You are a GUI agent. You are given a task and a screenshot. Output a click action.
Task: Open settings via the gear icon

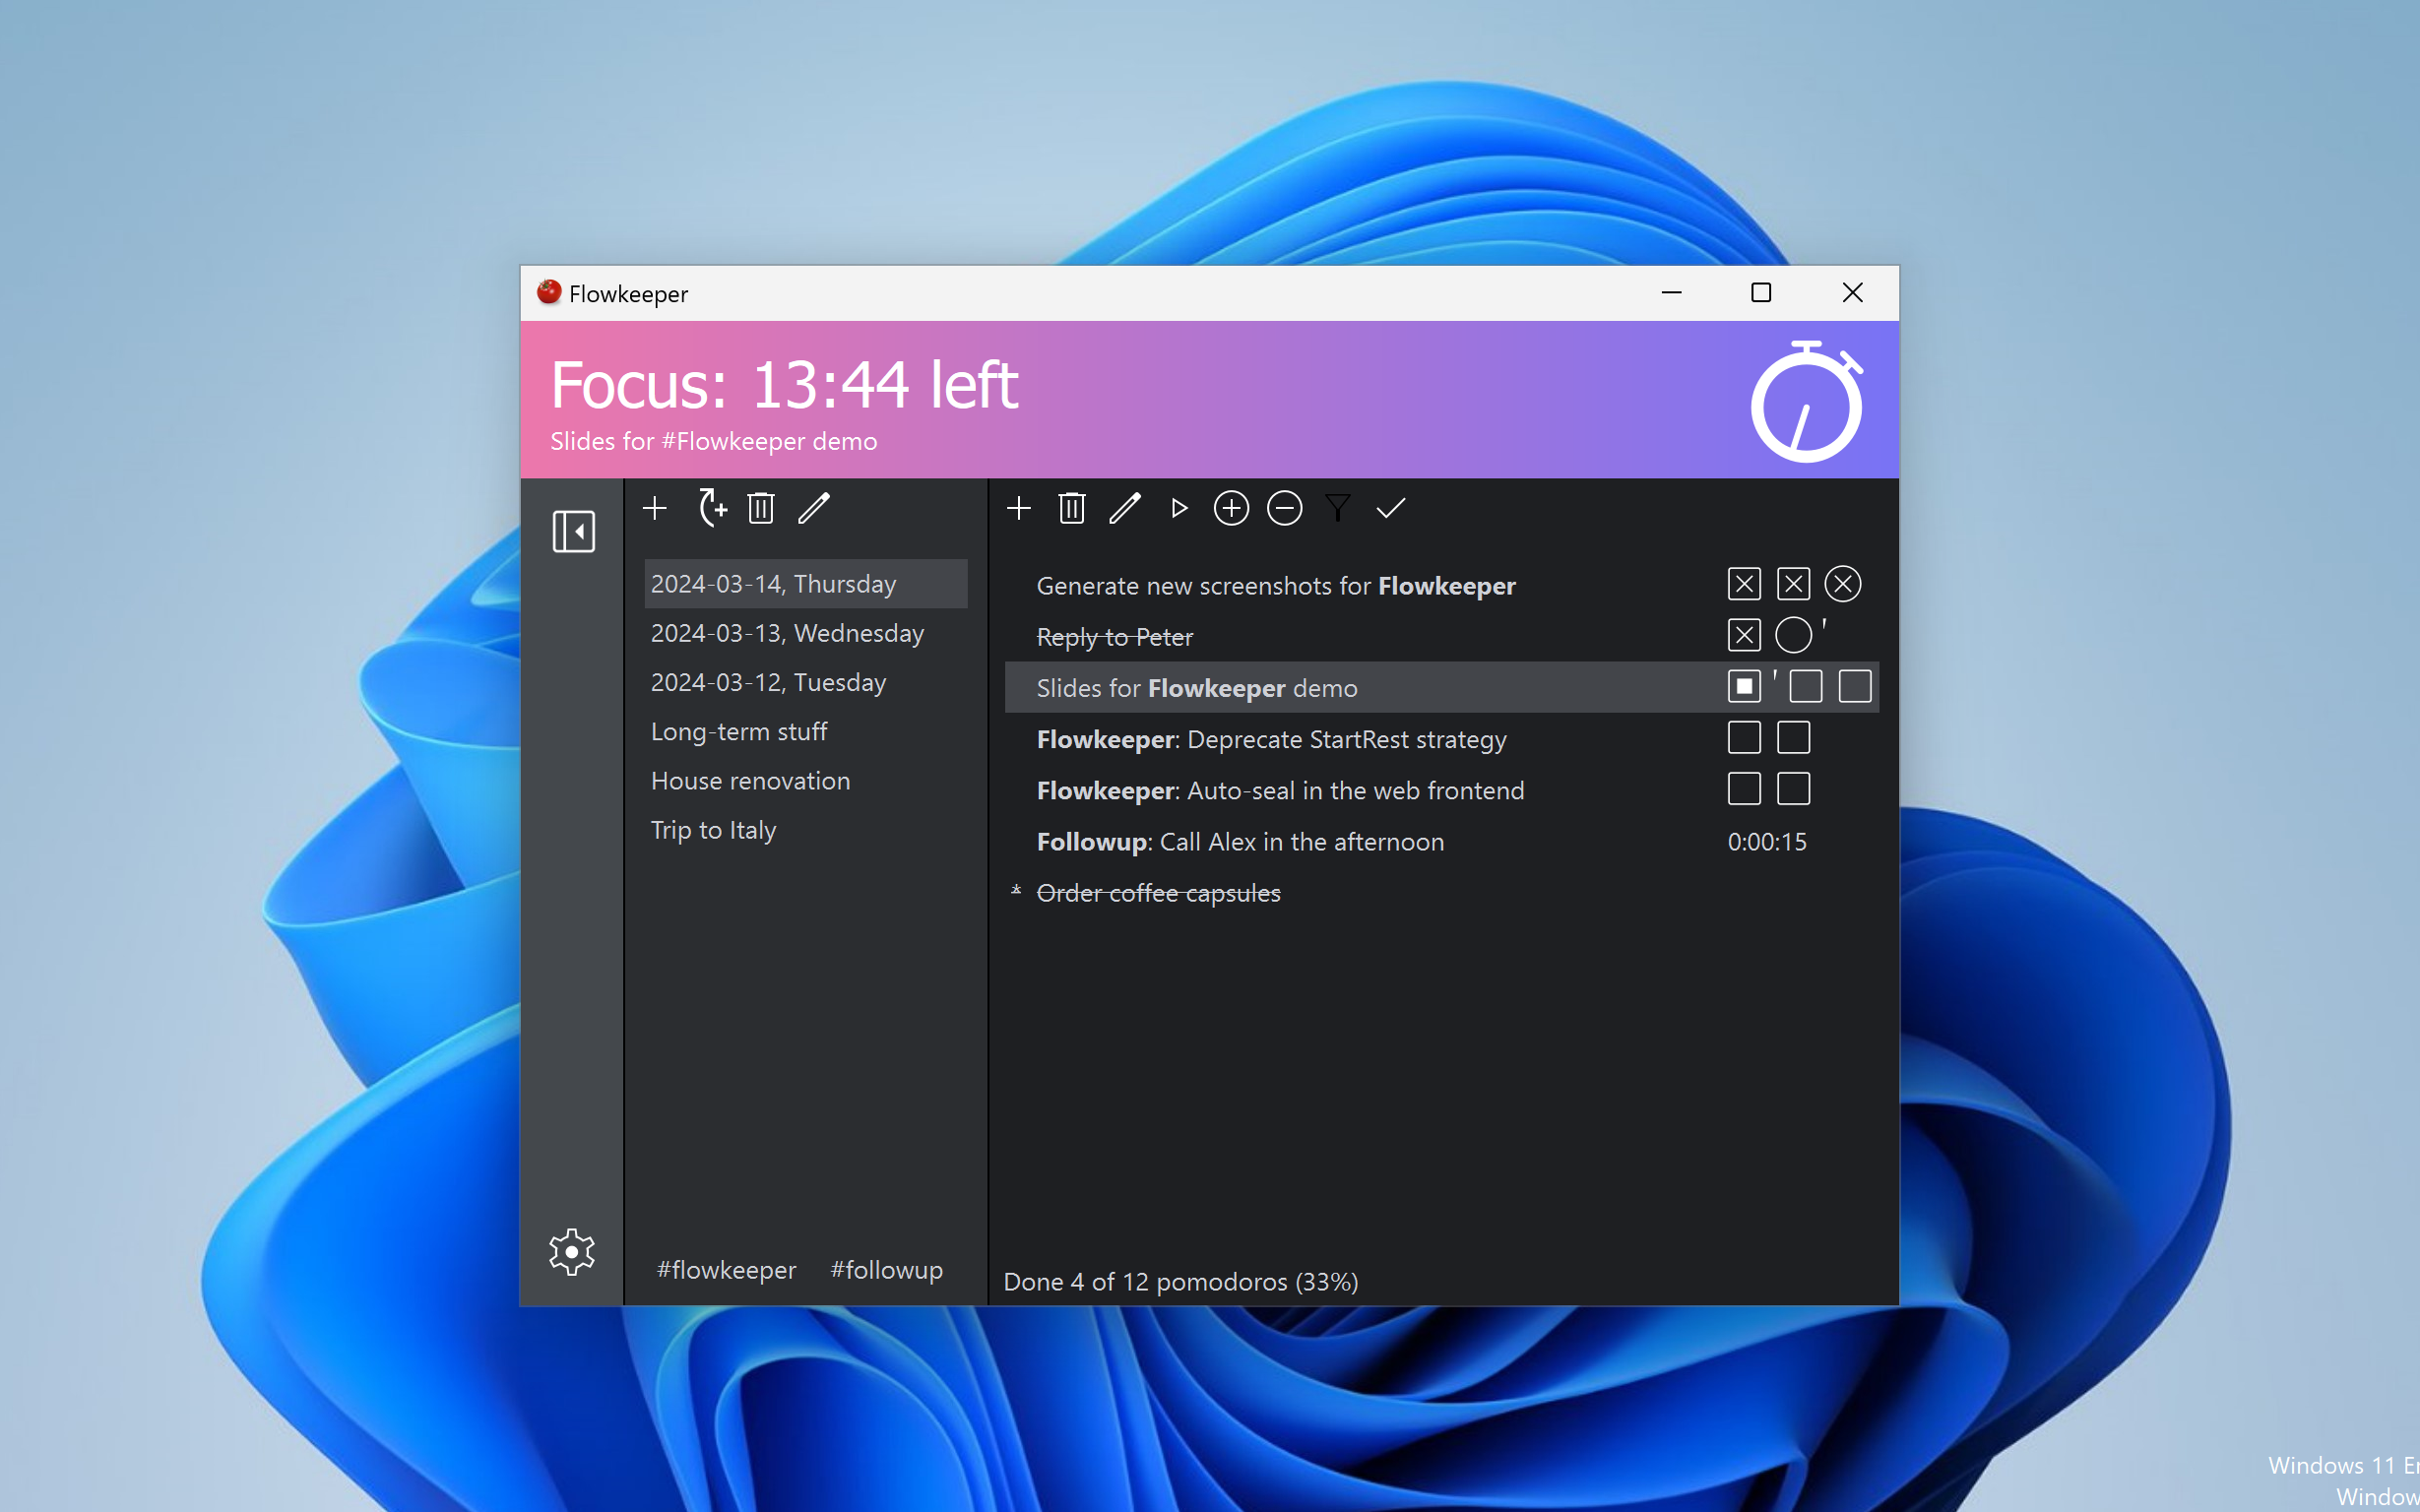tap(572, 1251)
